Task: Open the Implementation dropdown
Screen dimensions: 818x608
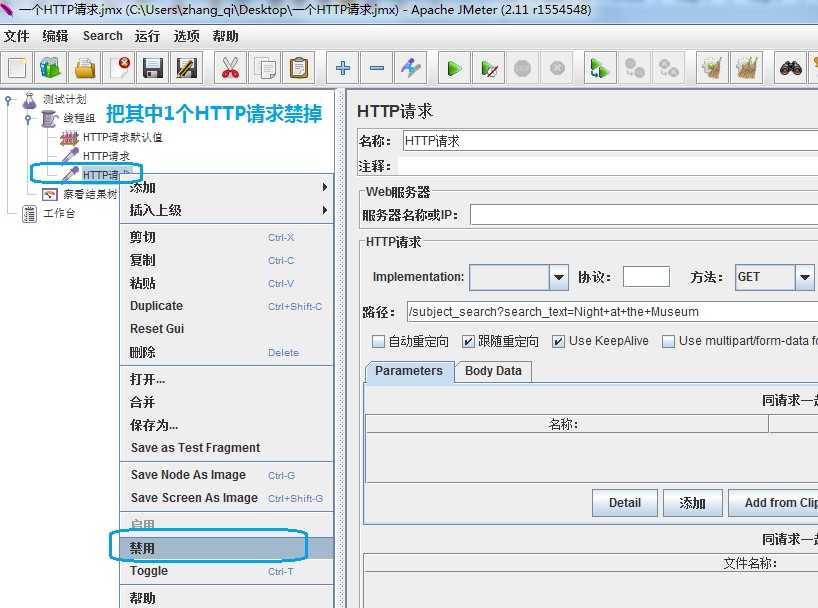Action: [x=559, y=277]
